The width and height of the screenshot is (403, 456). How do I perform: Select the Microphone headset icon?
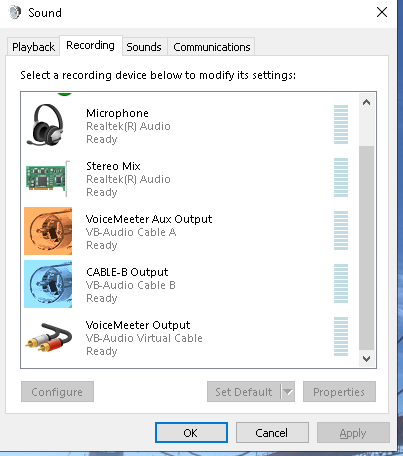(x=46, y=125)
